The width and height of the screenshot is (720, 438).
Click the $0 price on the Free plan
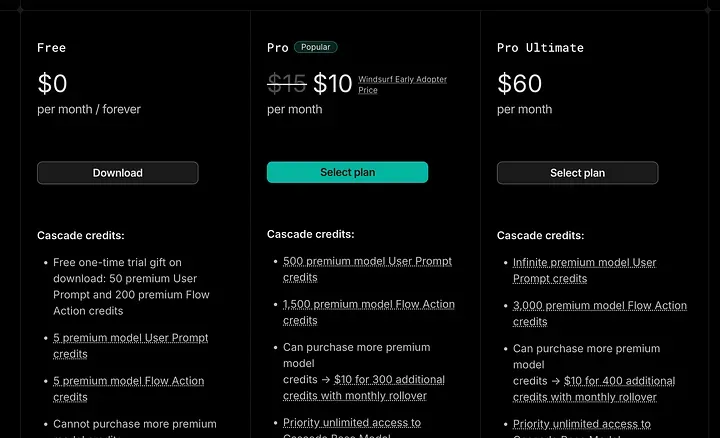click(x=52, y=84)
